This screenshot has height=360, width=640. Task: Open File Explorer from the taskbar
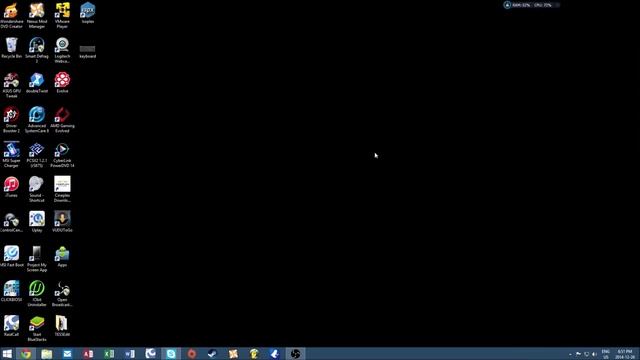[47, 353]
